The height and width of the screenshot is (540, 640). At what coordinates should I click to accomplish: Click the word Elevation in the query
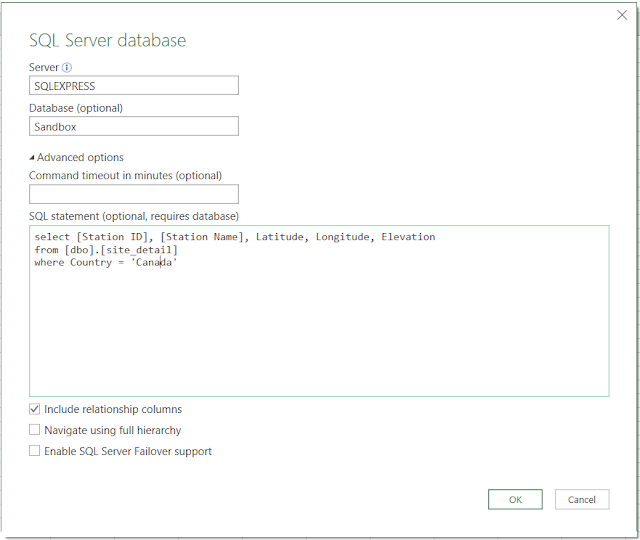pyautogui.click(x=408, y=237)
